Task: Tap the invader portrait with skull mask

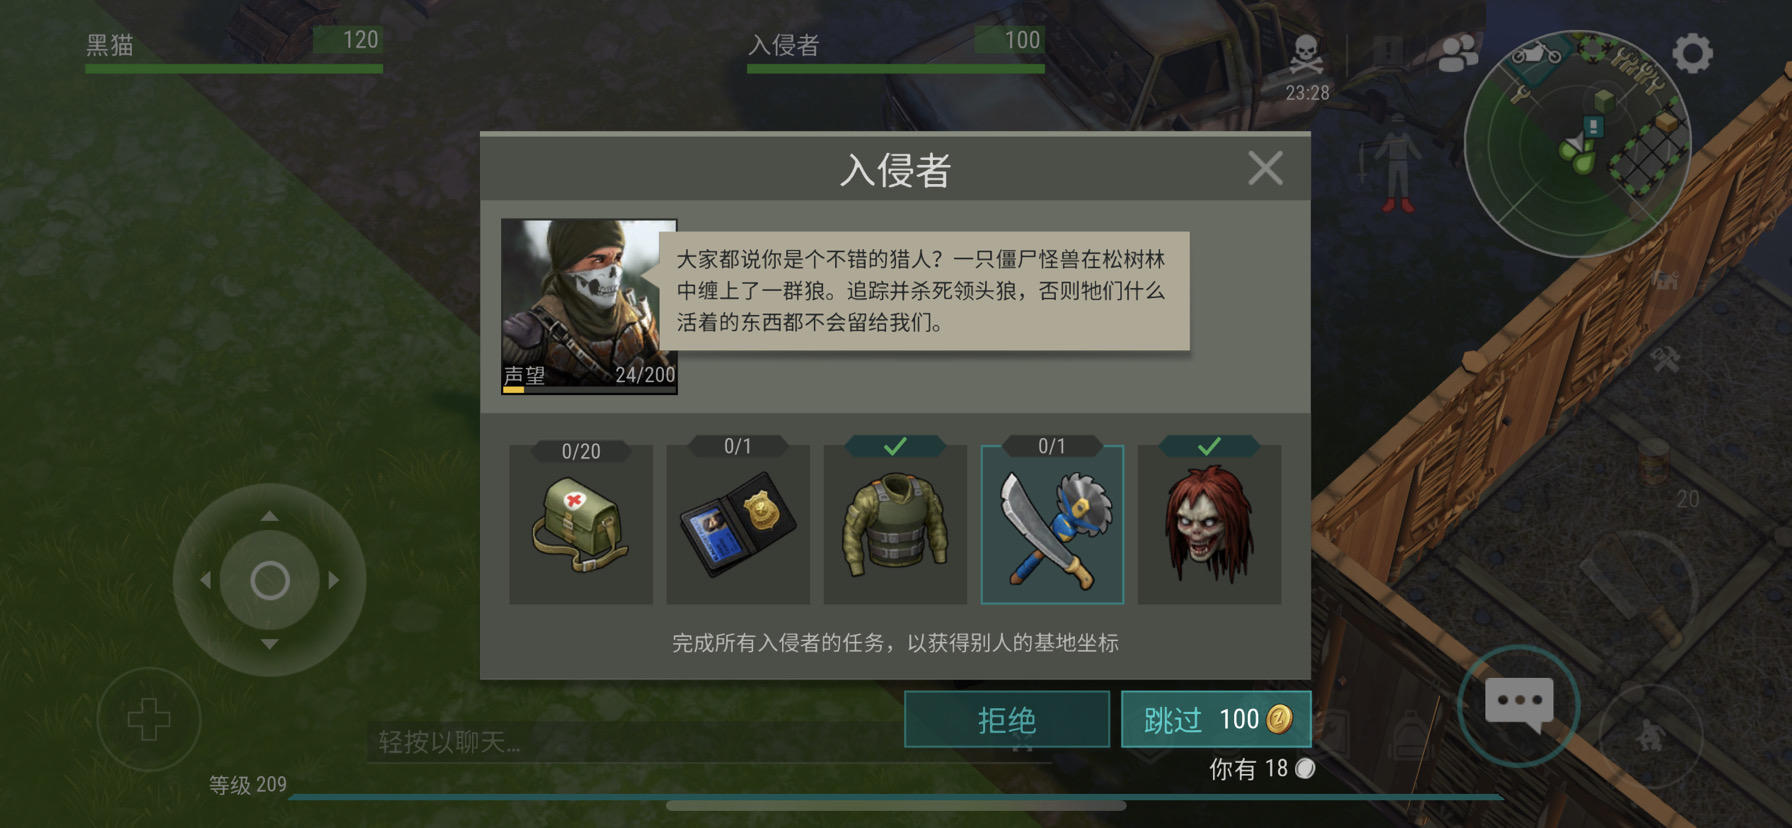Action: point(589,306)
